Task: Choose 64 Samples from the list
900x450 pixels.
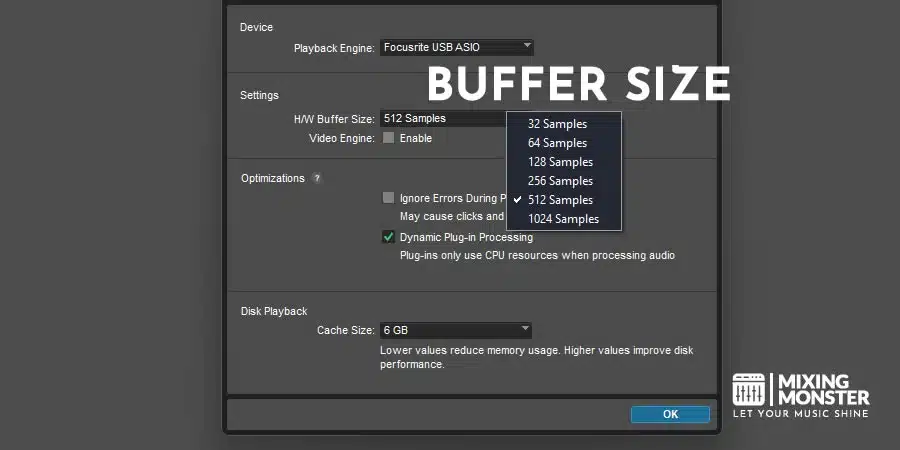Action: (557, 143)
